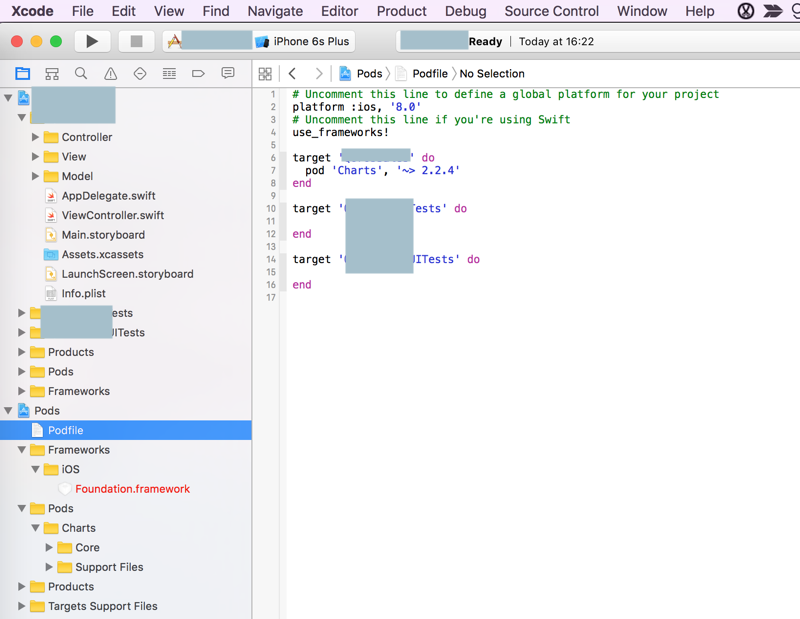The image size is (800, 619).
Task: Click line 7 pod 'Charts' text
Action: point(382,170)
